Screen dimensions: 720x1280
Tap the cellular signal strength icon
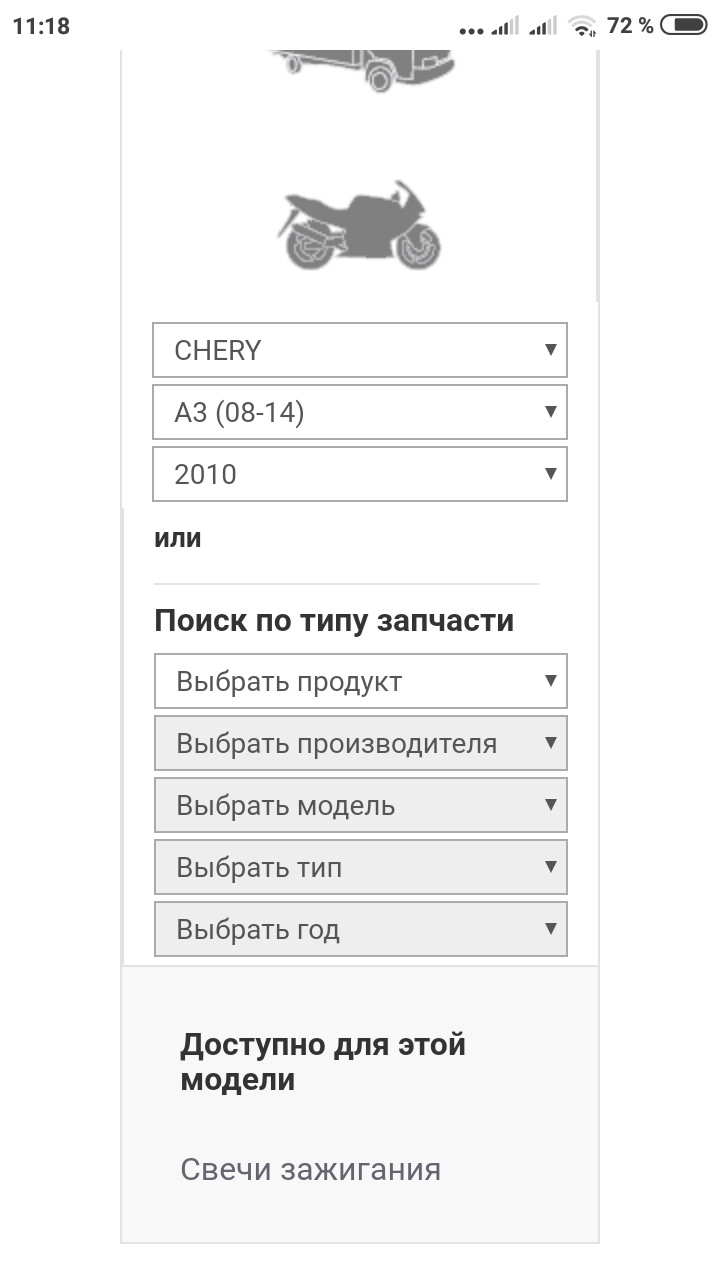tap(505, 25)
